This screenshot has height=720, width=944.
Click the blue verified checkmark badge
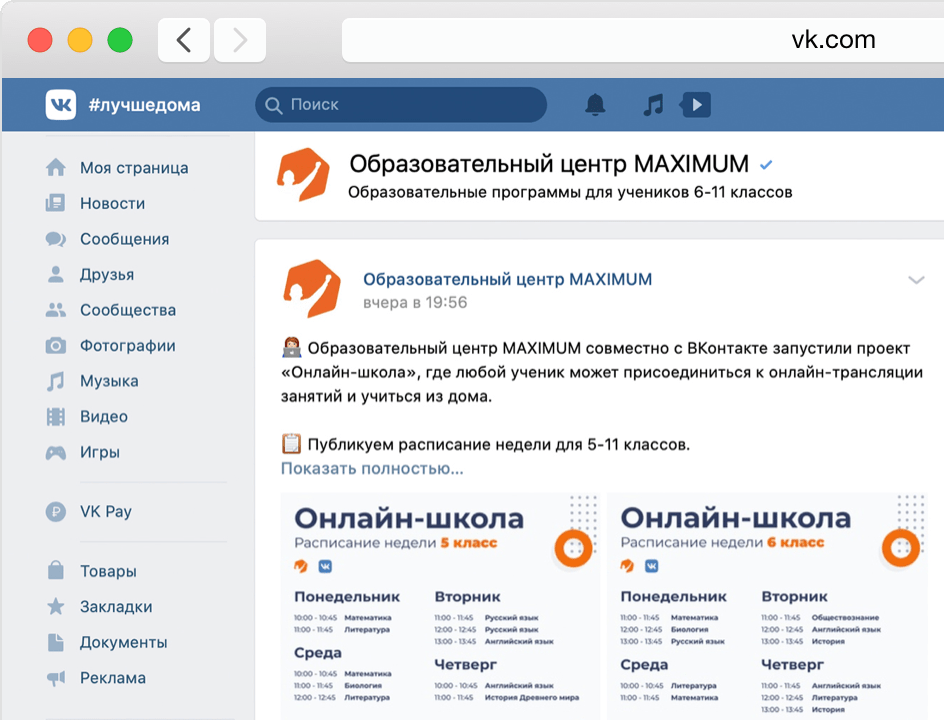(766, 164)
